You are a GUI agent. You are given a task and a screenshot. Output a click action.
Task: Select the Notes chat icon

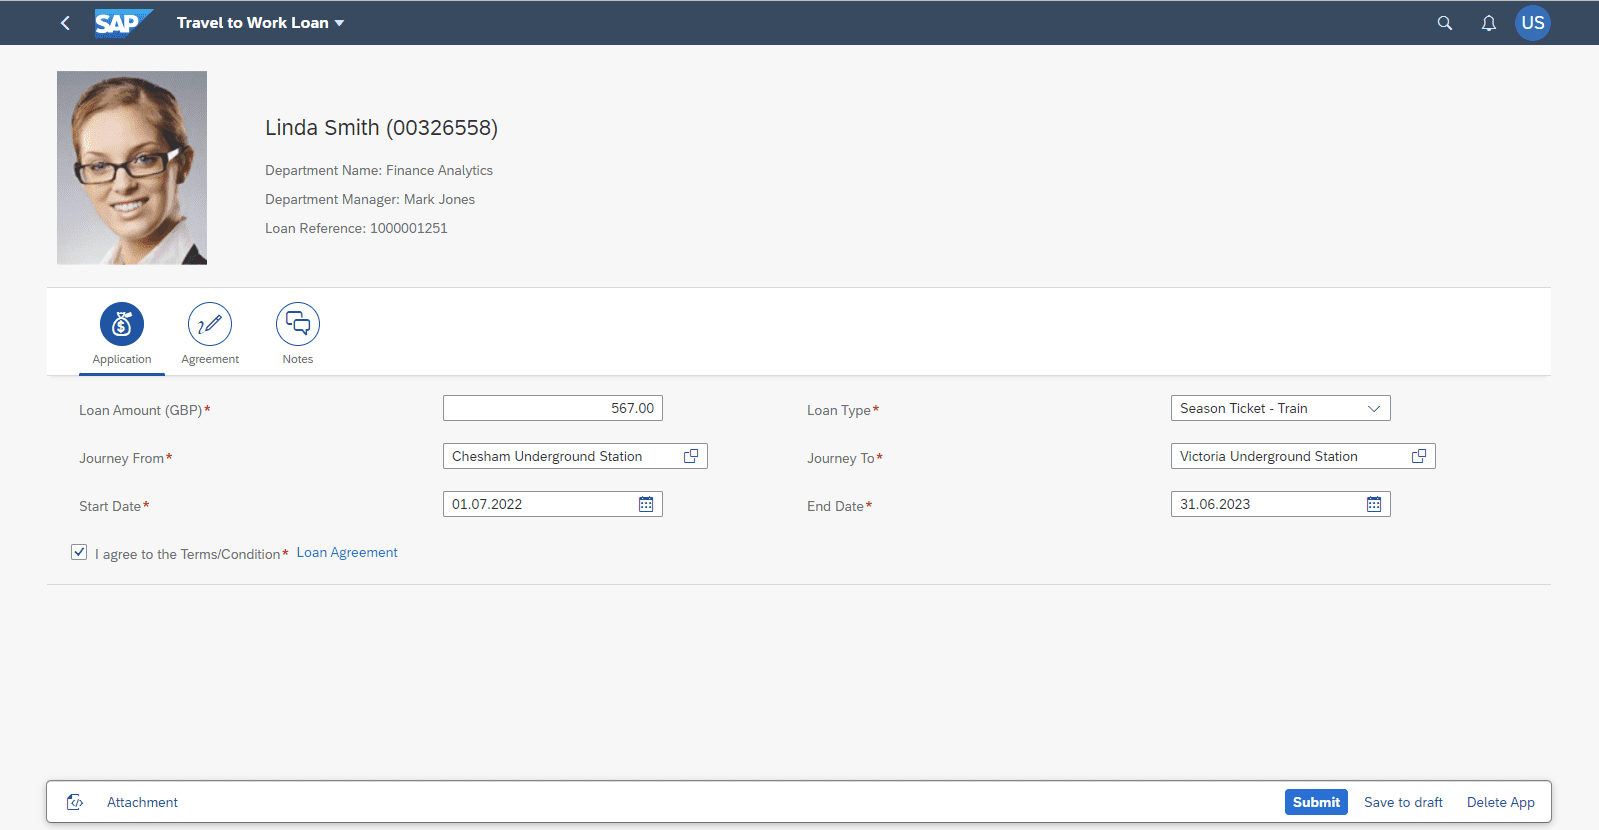pos(298,324)
